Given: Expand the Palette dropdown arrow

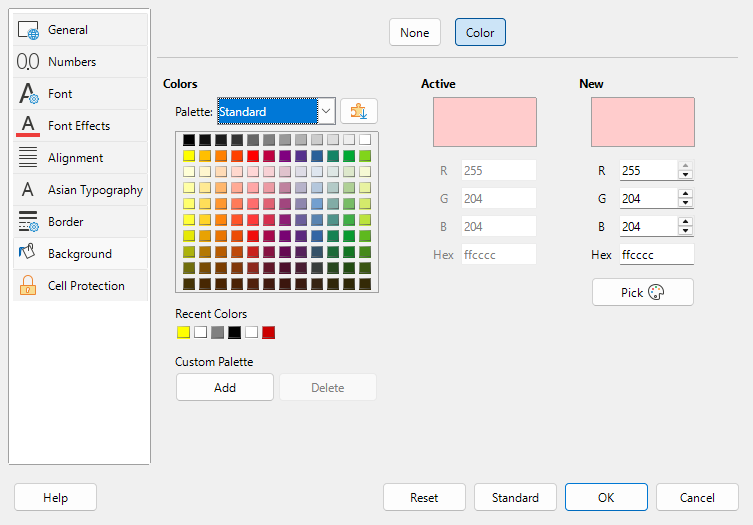Looking at the screenshot, I should tap(326, 111).
